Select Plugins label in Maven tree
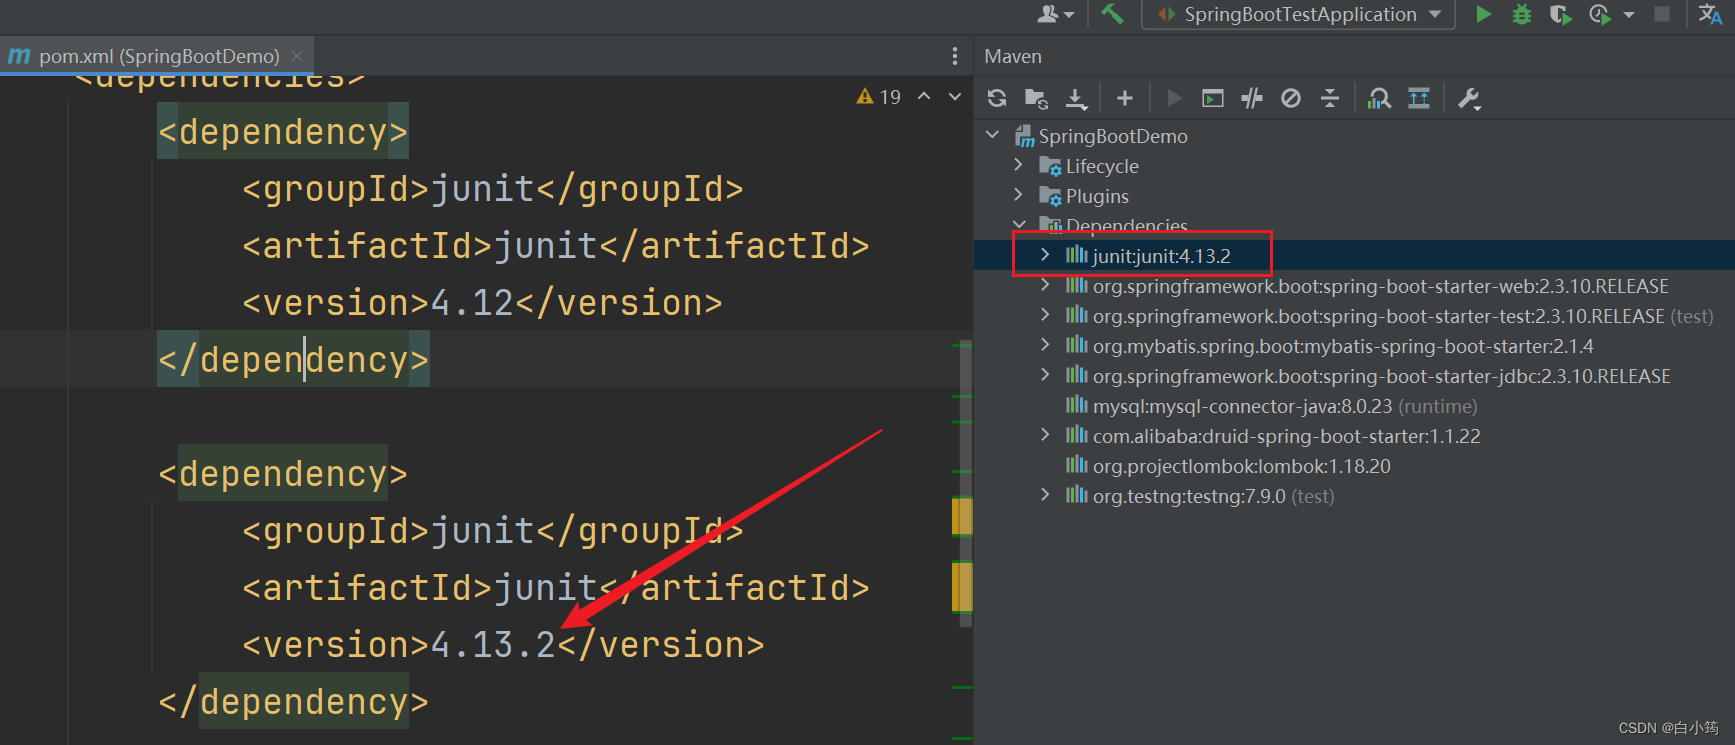The image size is (1735, 745). pos(1097,196)
